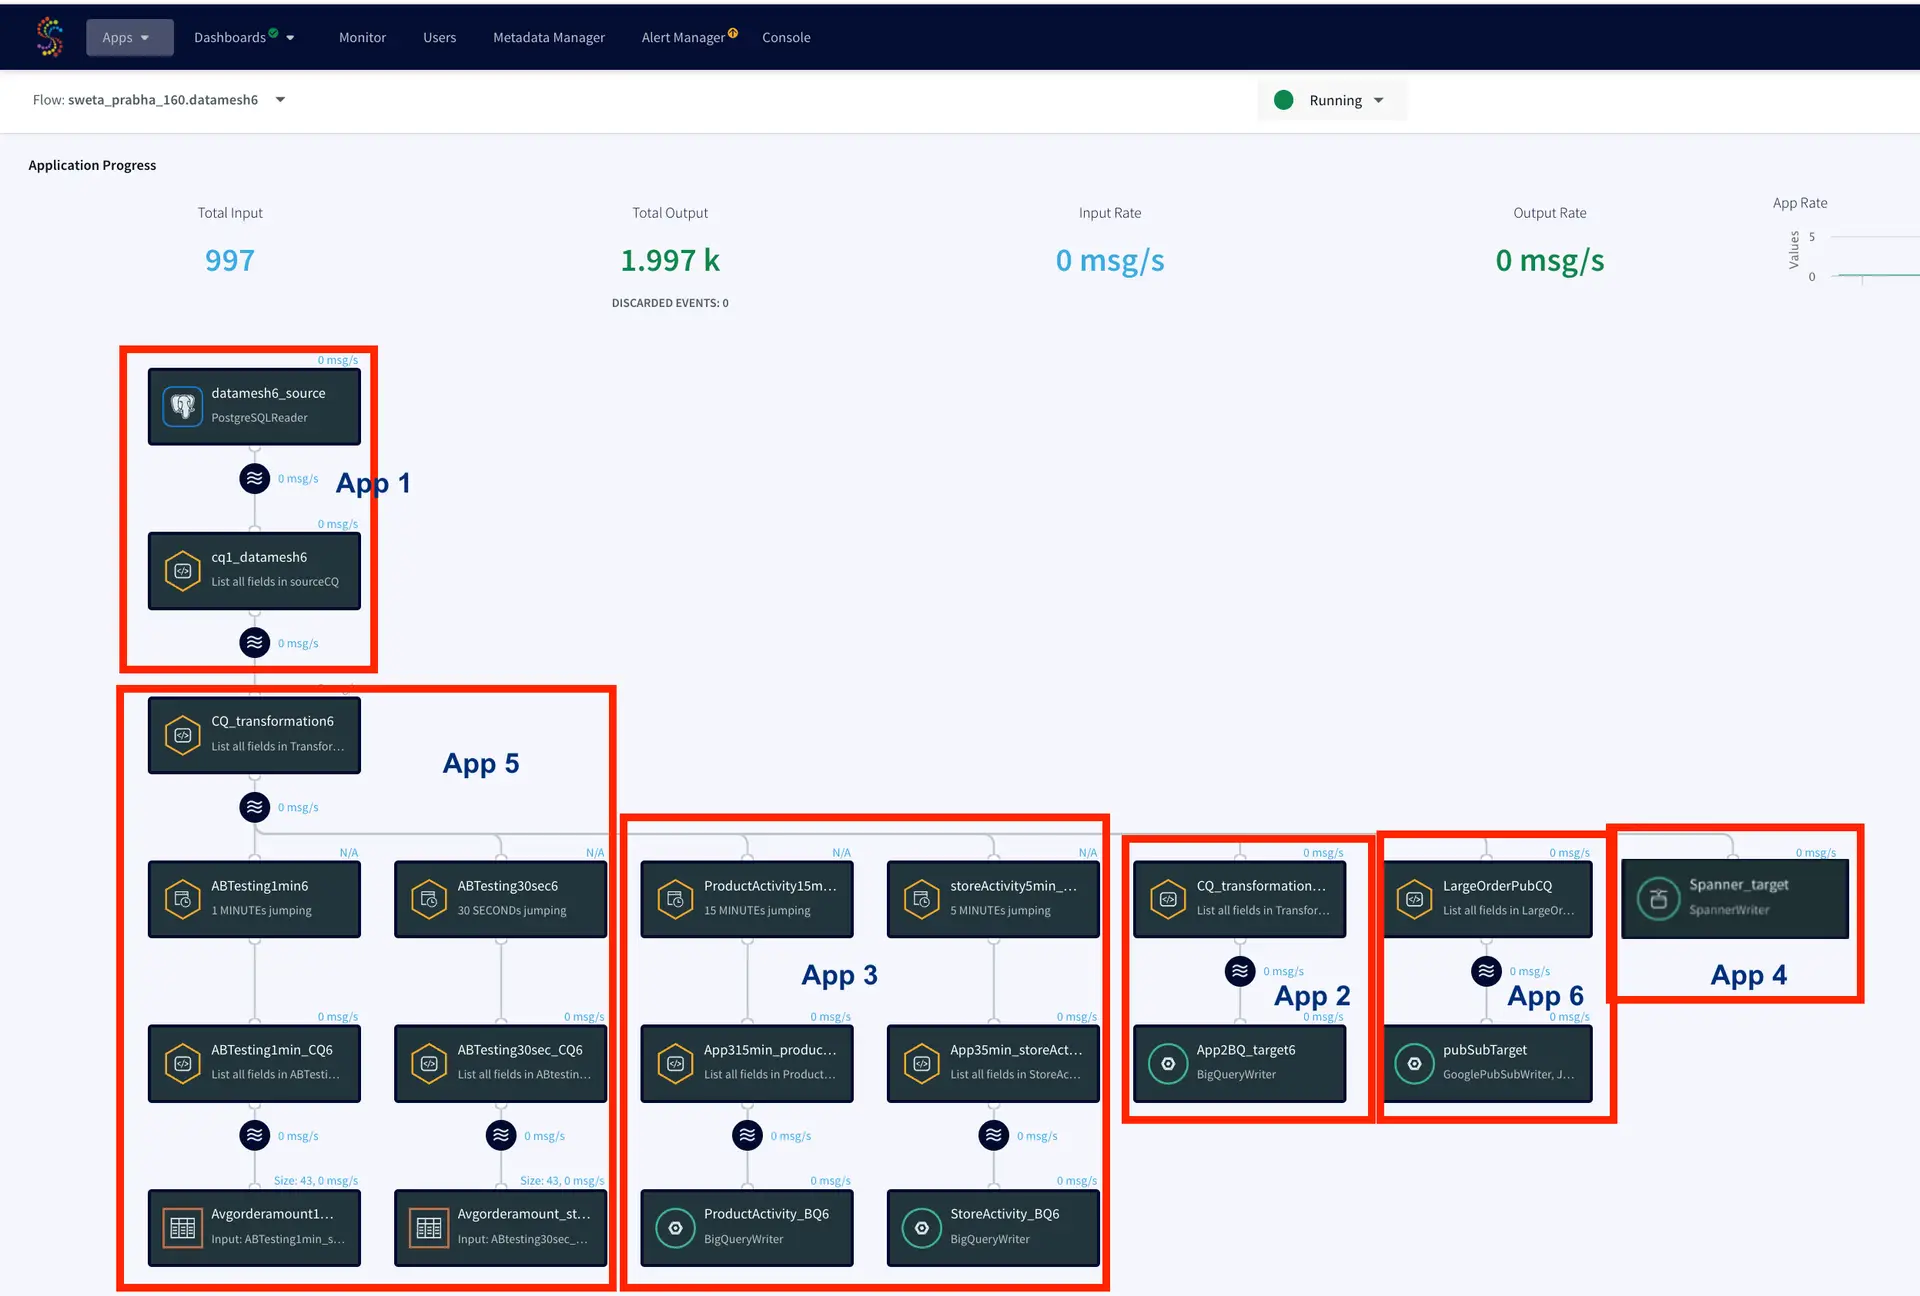Click the stream icon below datamesh6_source
This screenshot has width=1920, height=1296.
tap(255, 479)
